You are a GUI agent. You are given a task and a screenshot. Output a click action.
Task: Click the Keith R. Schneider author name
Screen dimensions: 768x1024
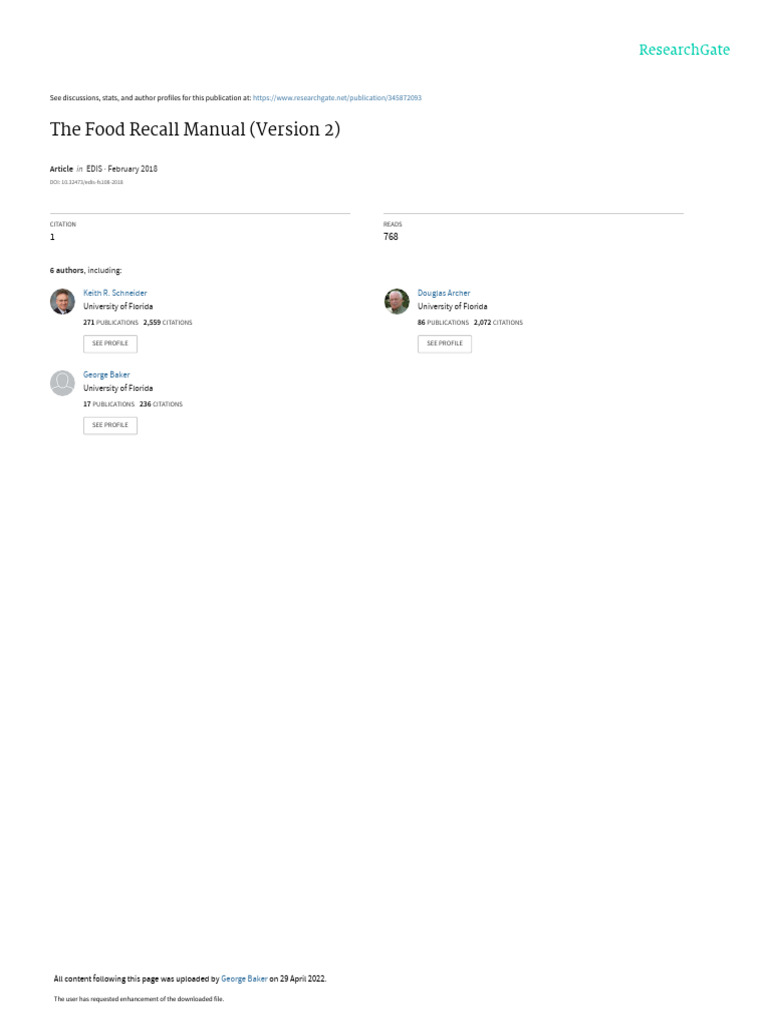[x=115, y=293]
